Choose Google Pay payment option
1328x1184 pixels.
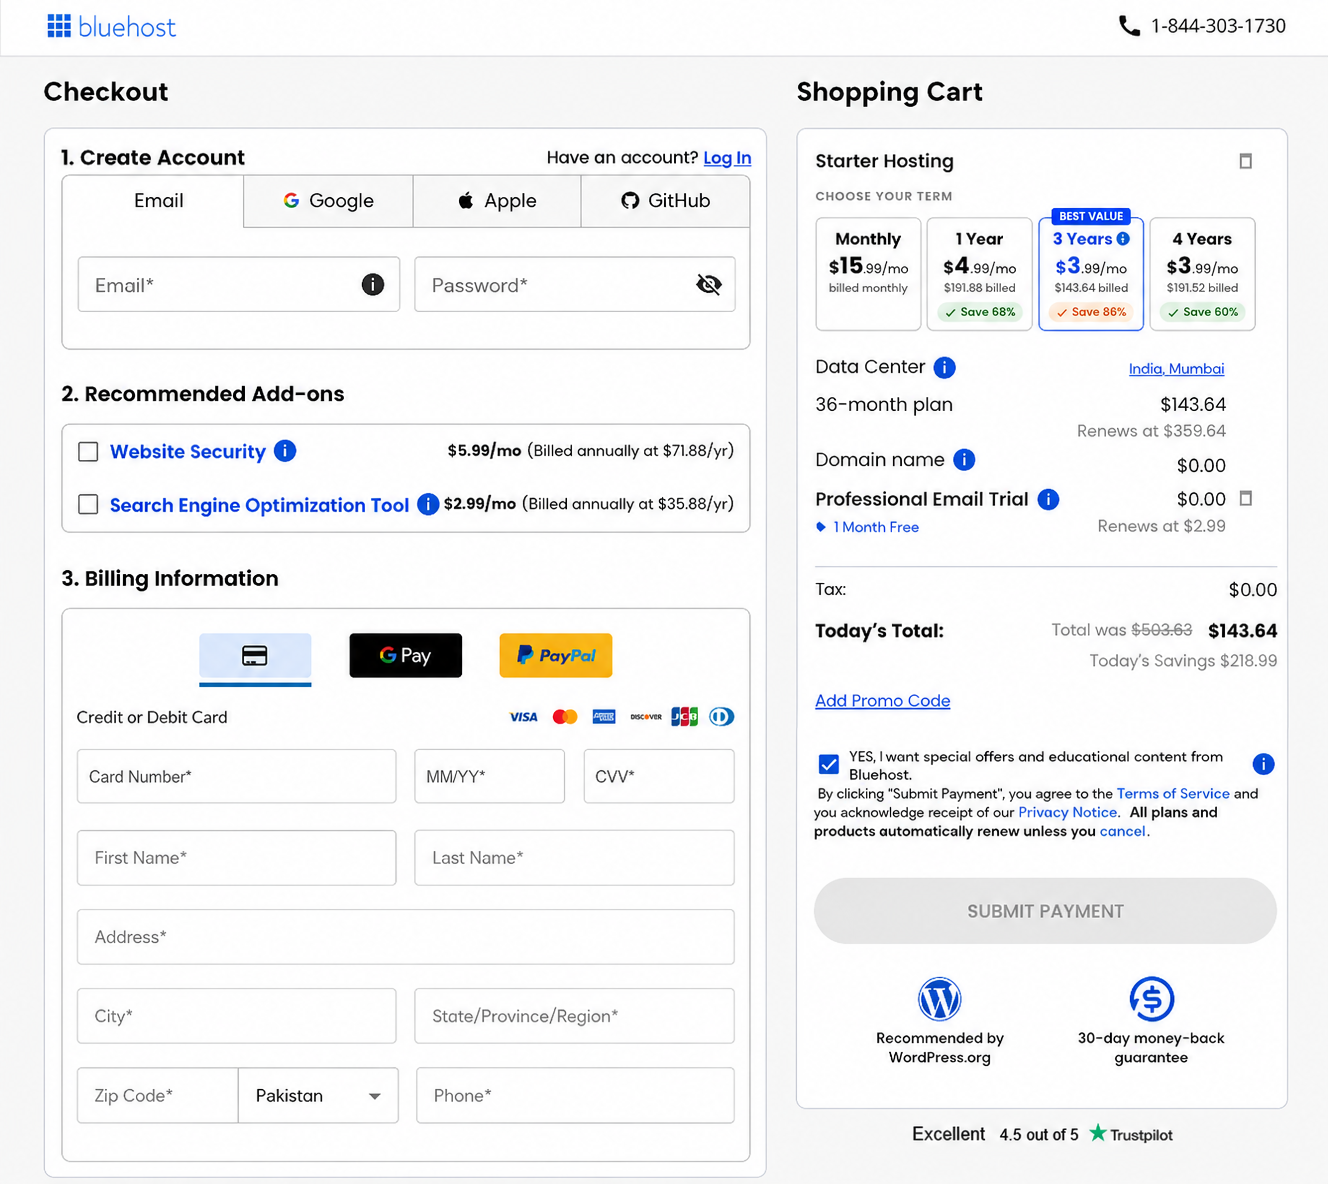tap(406, 655)
